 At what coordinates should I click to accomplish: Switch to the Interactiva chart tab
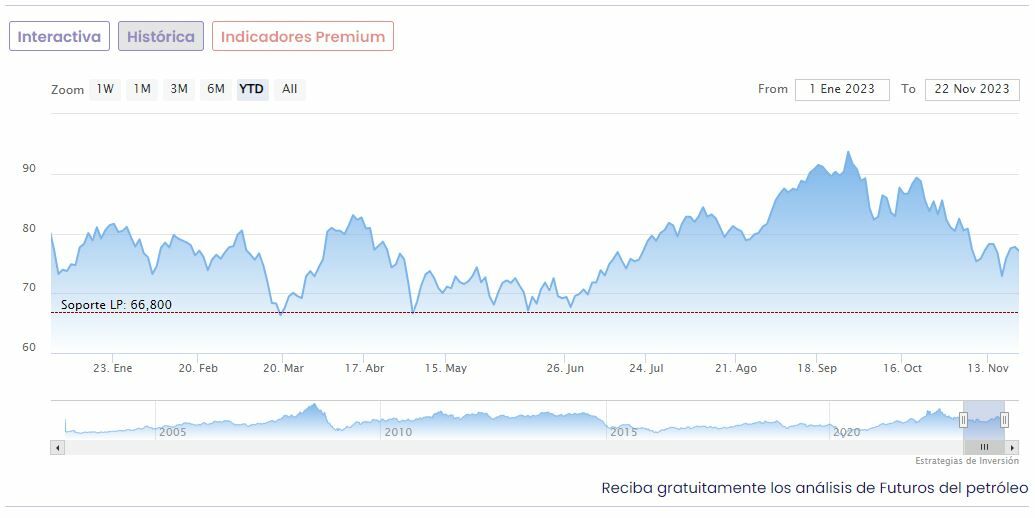click(x=59, y=37)
